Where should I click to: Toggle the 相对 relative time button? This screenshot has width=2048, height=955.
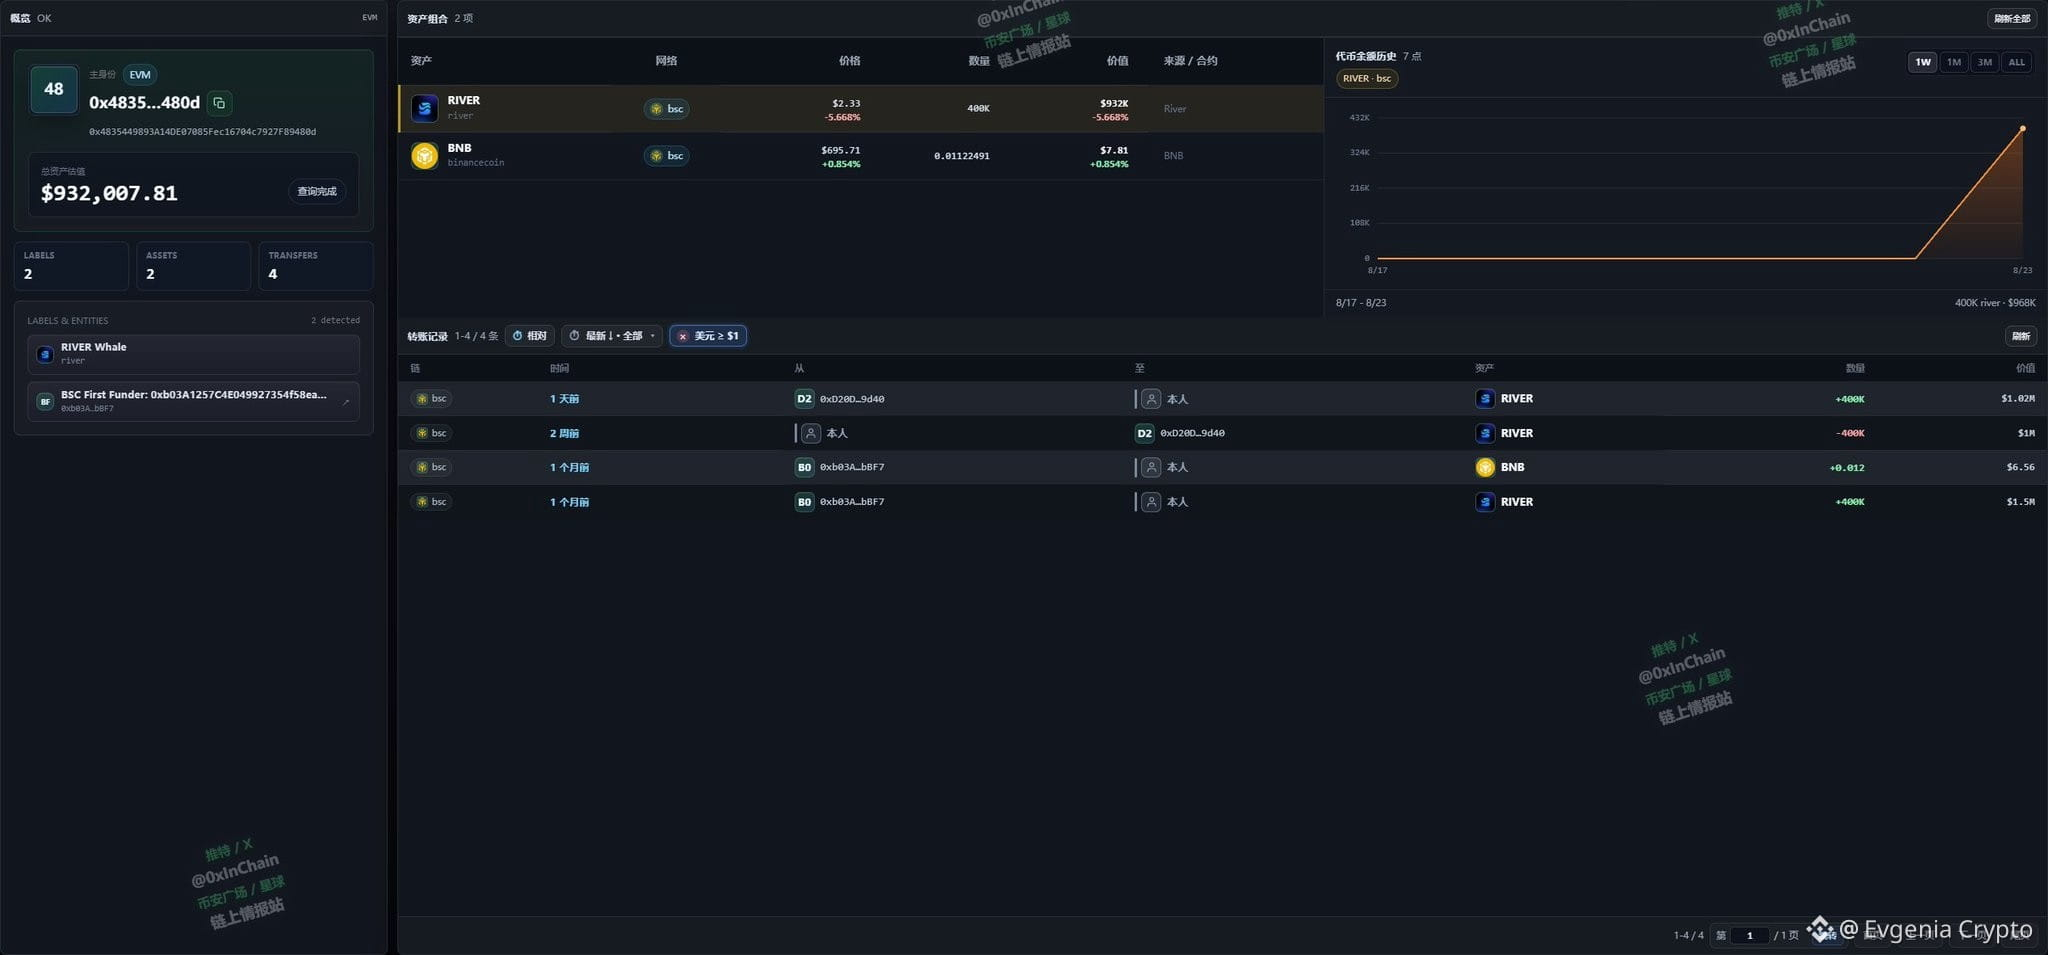529,336
